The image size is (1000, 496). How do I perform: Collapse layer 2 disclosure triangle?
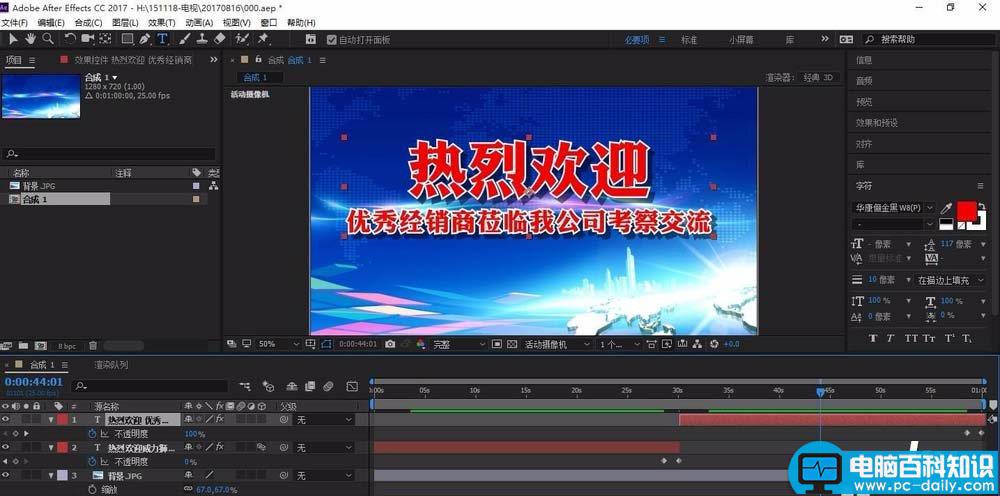(x=51, y=448)
